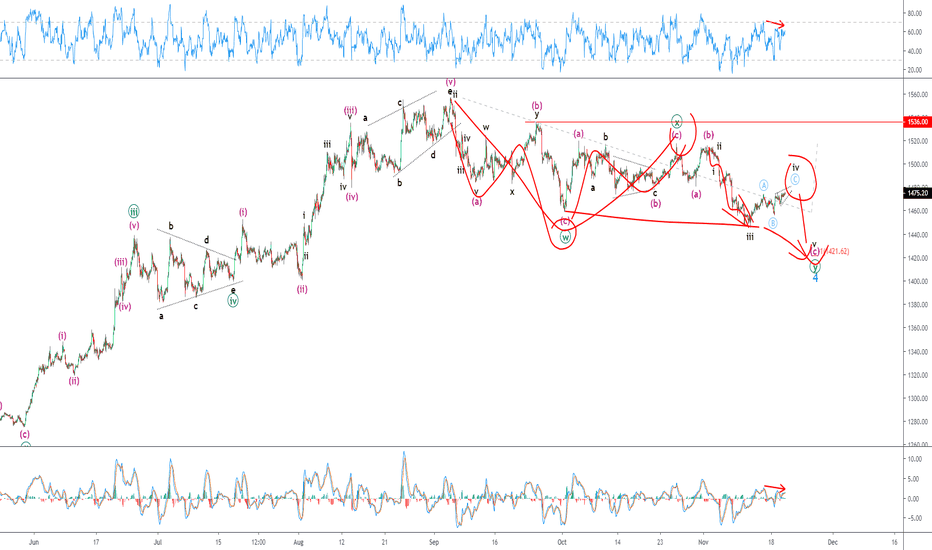932x550 pixels.
Task: Click 1420.00 on the price scale
Action: pos(918,258)
